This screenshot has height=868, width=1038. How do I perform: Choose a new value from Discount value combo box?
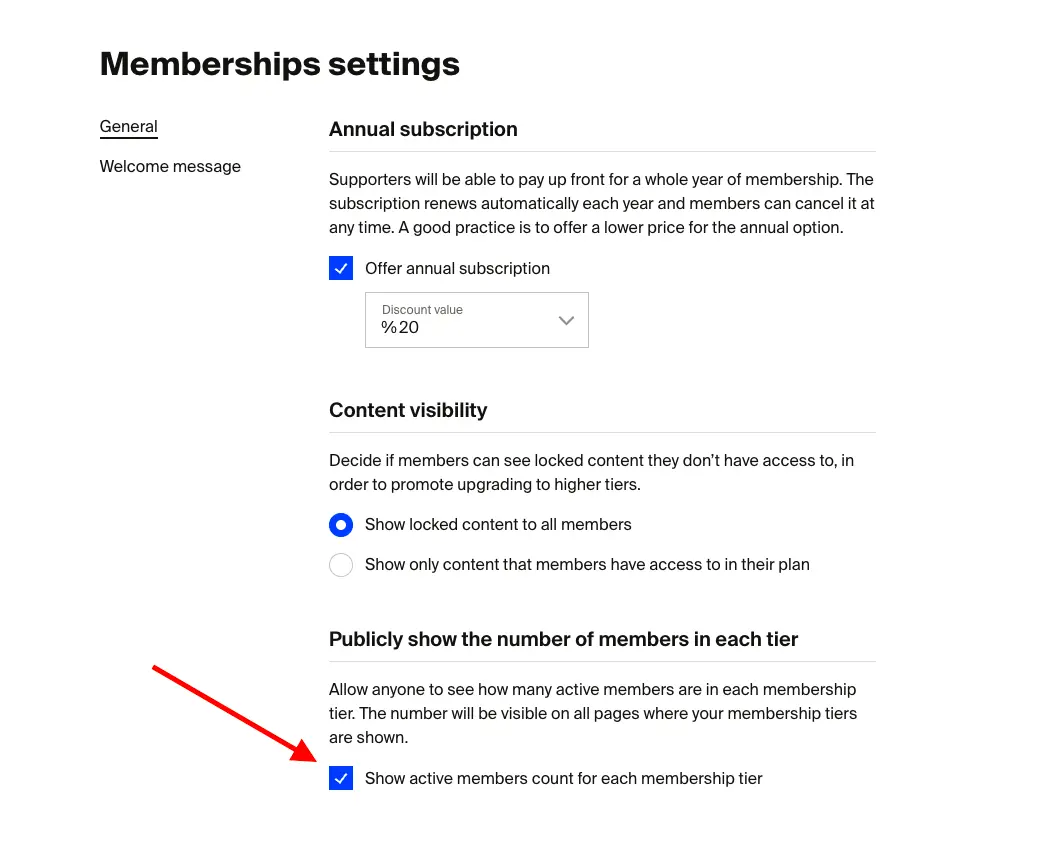[x=477, y=320]
